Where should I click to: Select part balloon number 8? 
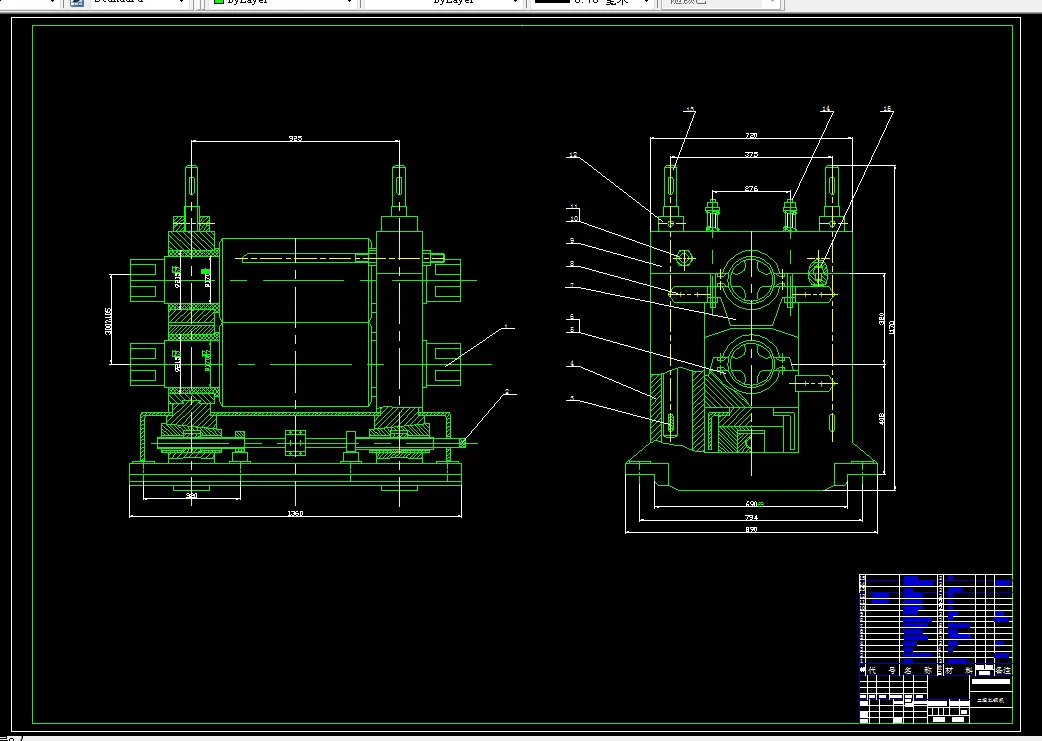click(x=572, y=264)
